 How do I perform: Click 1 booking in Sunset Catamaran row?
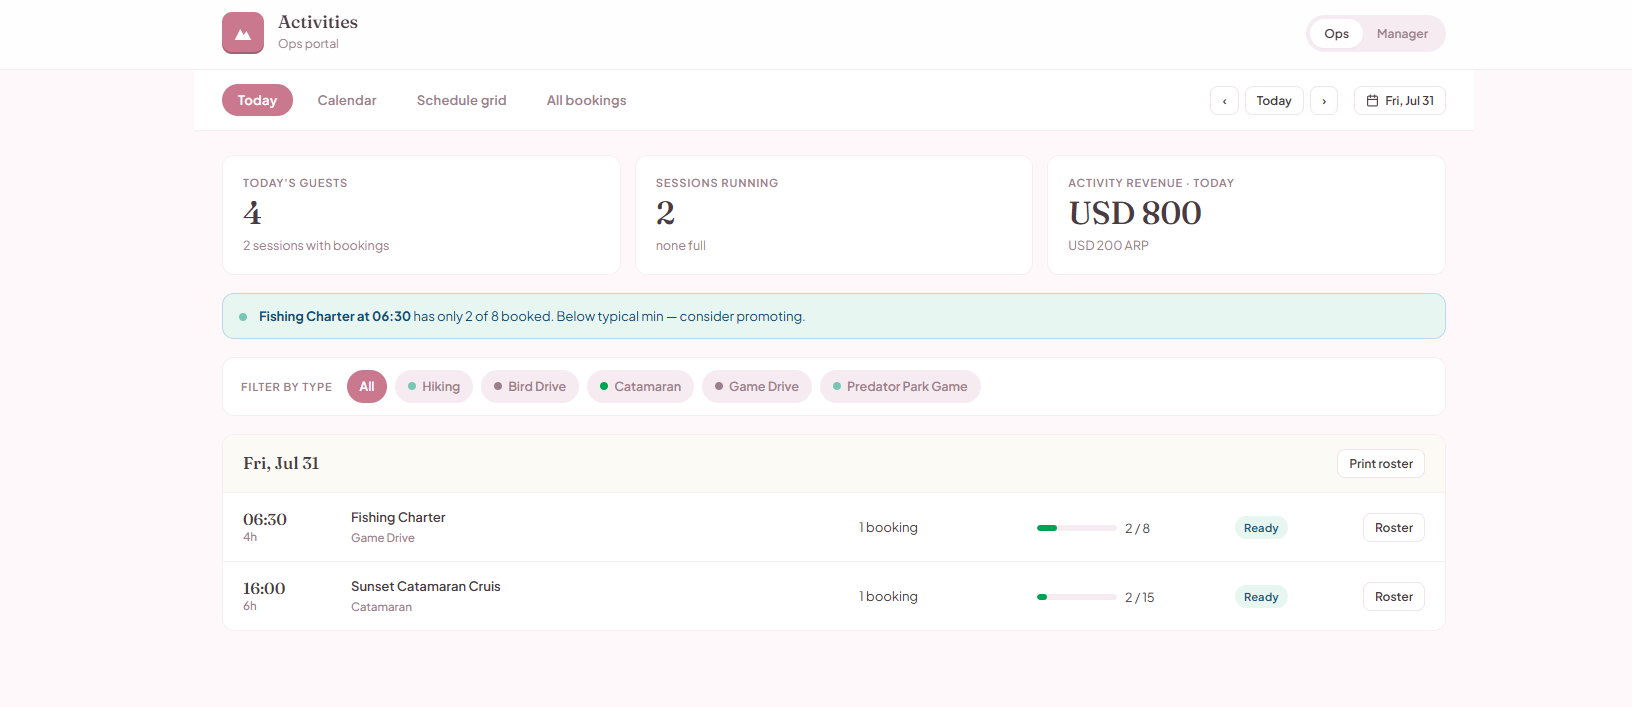(888, 597)
